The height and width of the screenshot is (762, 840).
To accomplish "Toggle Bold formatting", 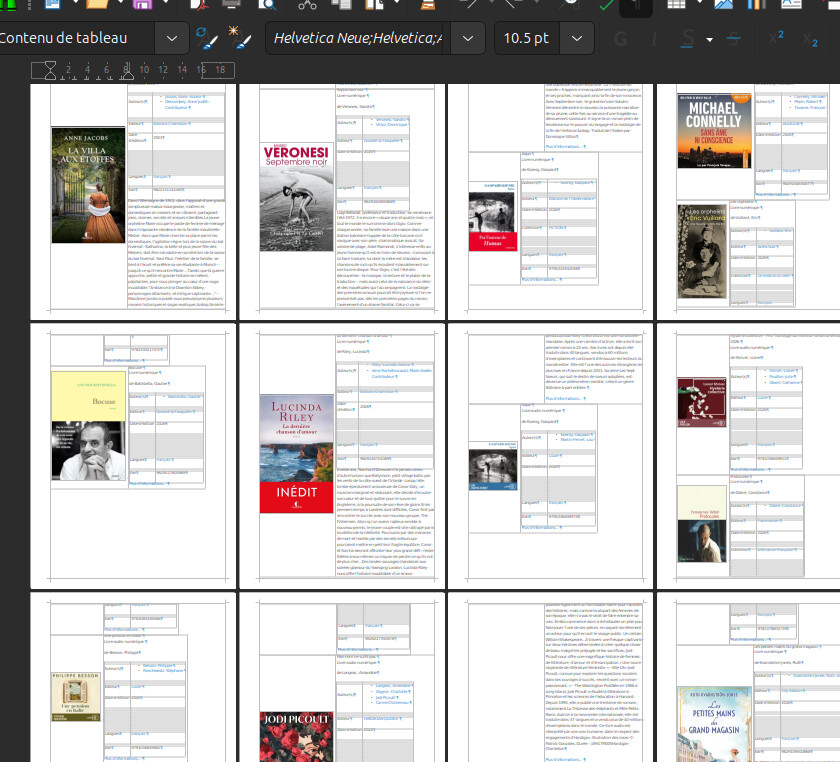I will [621, 39].
